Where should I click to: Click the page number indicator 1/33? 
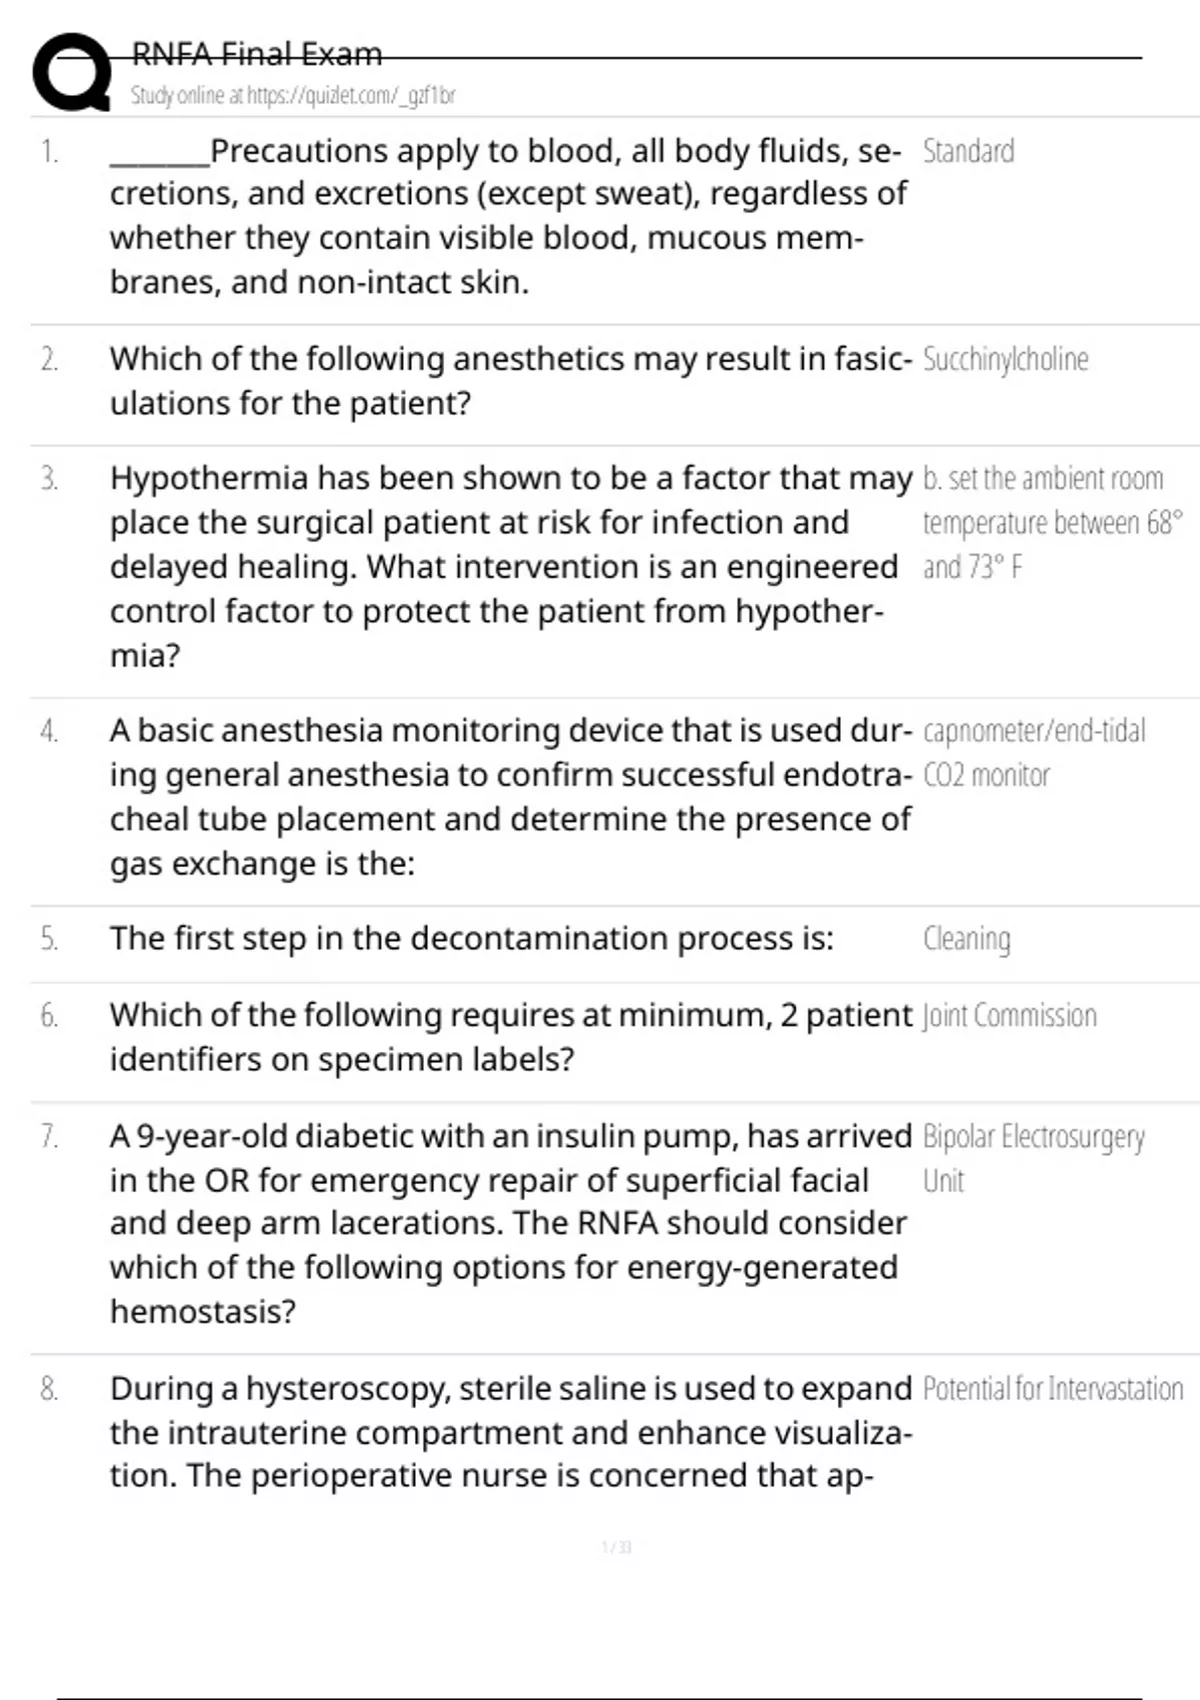coord(617,1548)
